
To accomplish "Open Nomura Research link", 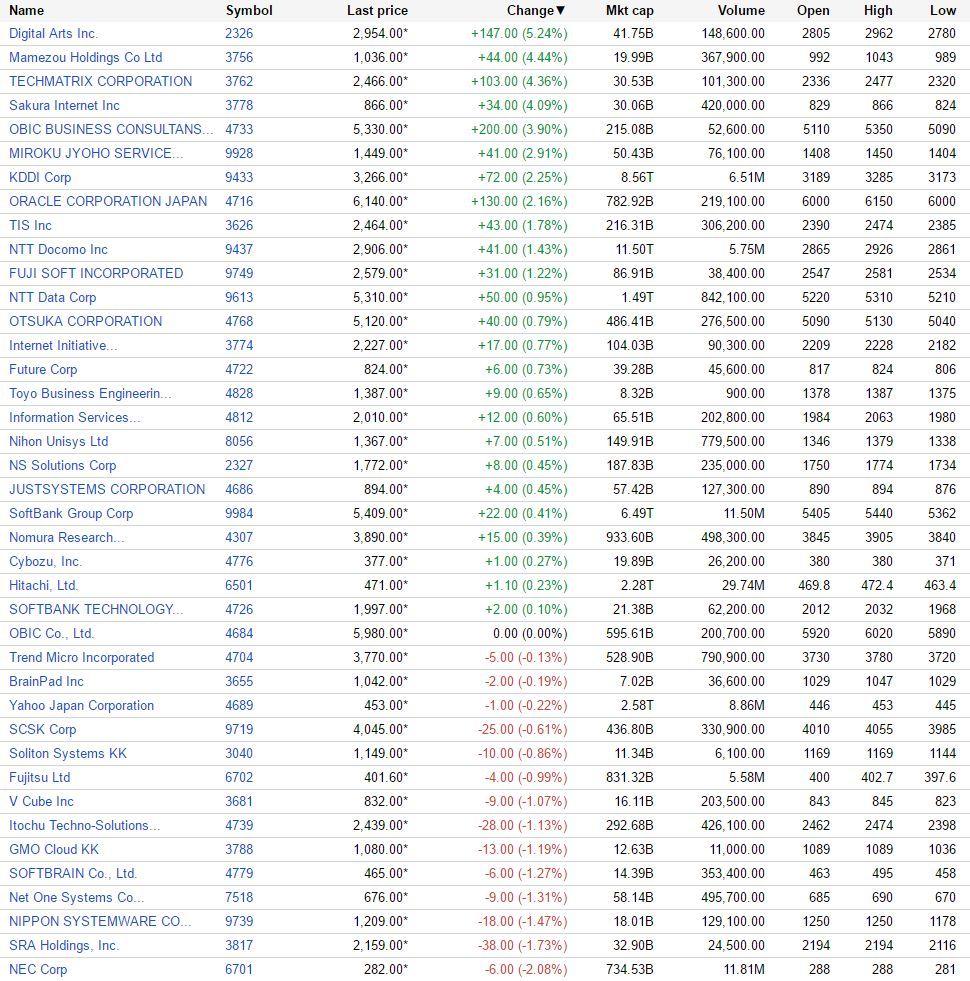I will (x=67, y=537).
